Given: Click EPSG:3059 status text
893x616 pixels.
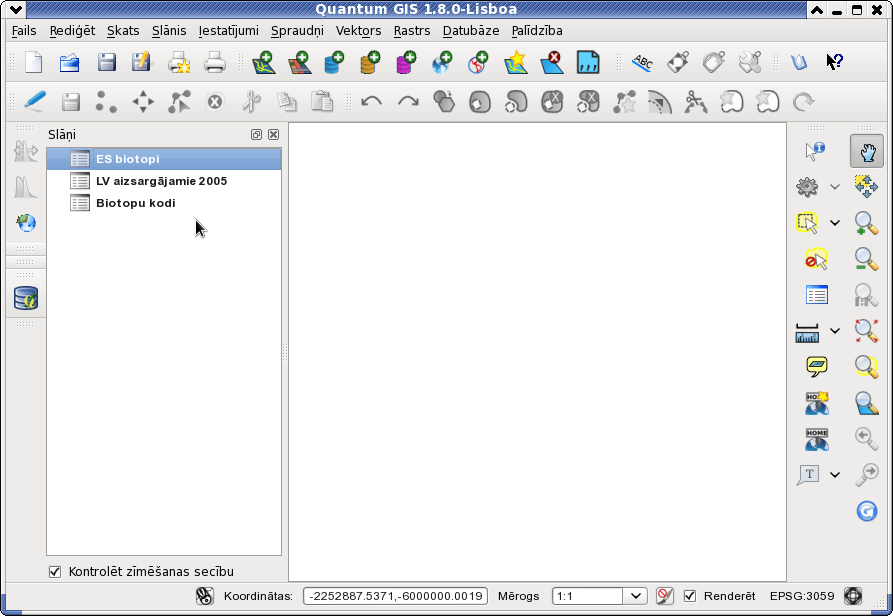Looking at the screenshot, I should (x=802, y=596).
